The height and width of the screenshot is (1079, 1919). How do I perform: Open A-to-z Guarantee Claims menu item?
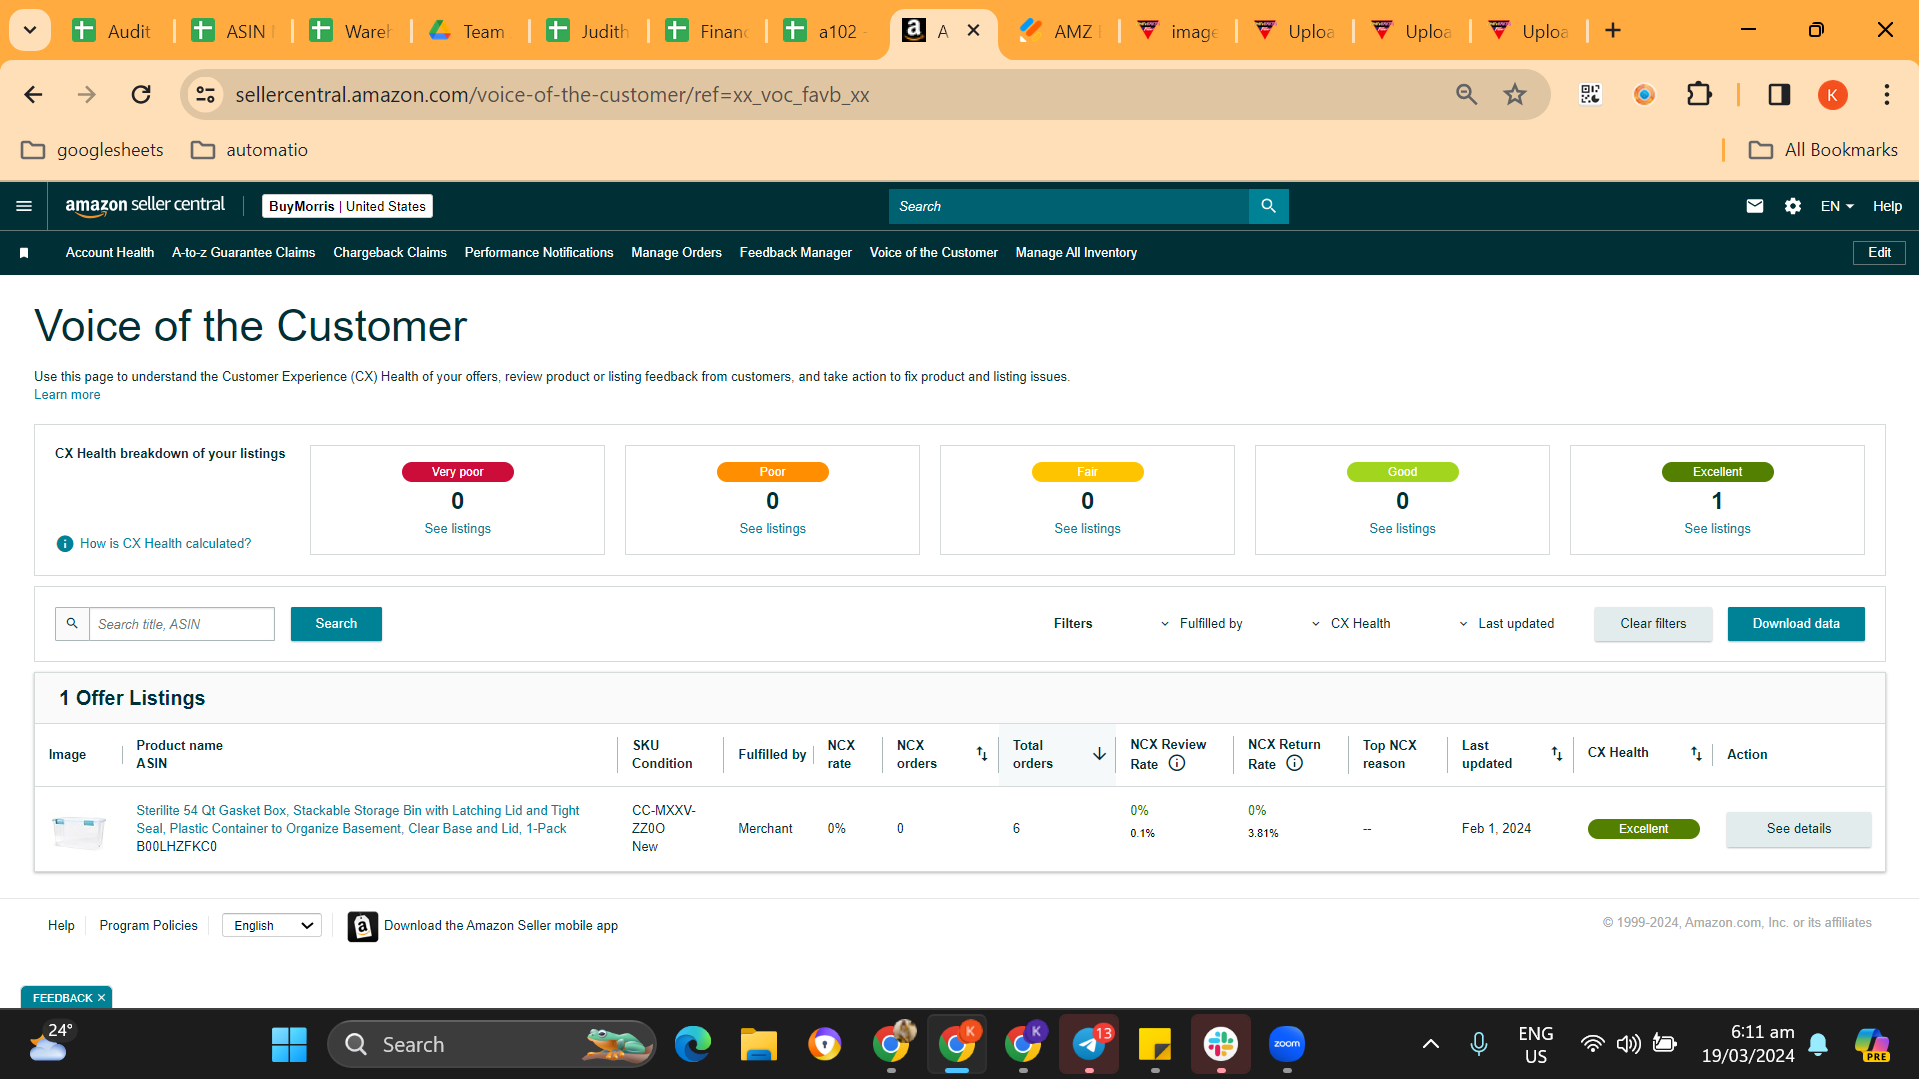tap(243, 253)
